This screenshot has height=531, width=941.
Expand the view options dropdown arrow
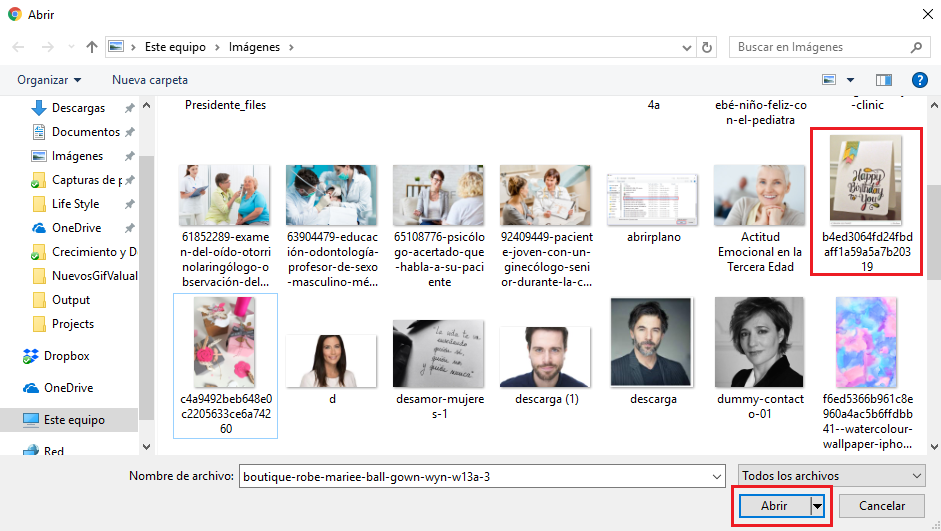[851, 80]
